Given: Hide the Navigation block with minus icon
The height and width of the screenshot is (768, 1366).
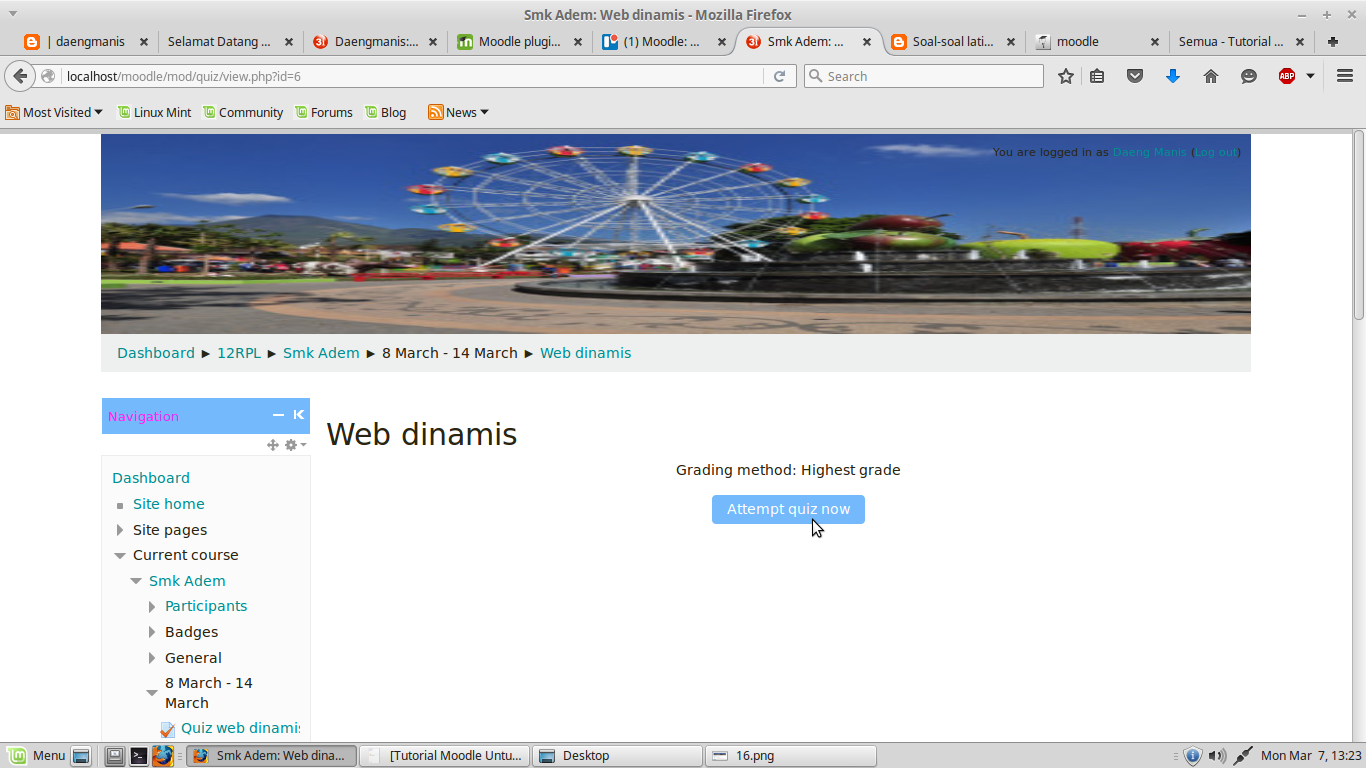Looking at the screenshot, I should [279, 415].
